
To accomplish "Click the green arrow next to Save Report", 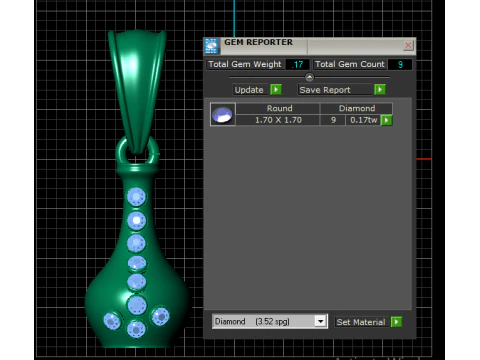I will tap(380, 90).
